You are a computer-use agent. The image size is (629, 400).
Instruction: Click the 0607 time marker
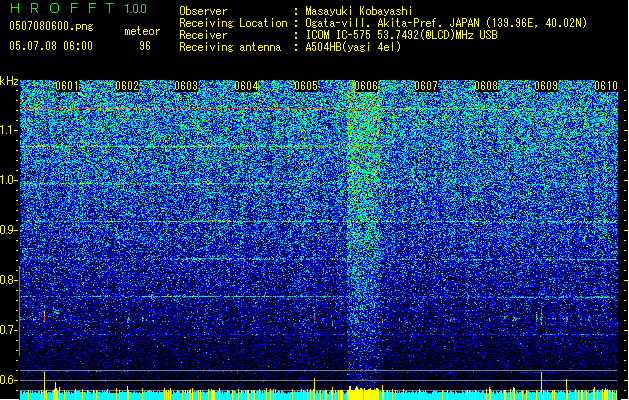(426, 86)
